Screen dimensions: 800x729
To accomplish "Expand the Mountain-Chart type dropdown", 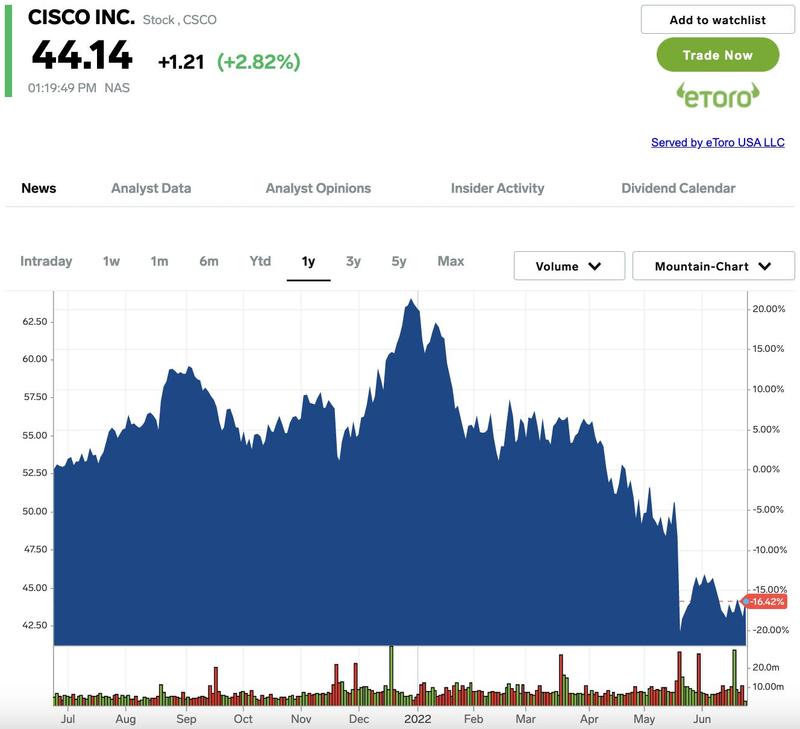I will (713, 266).
